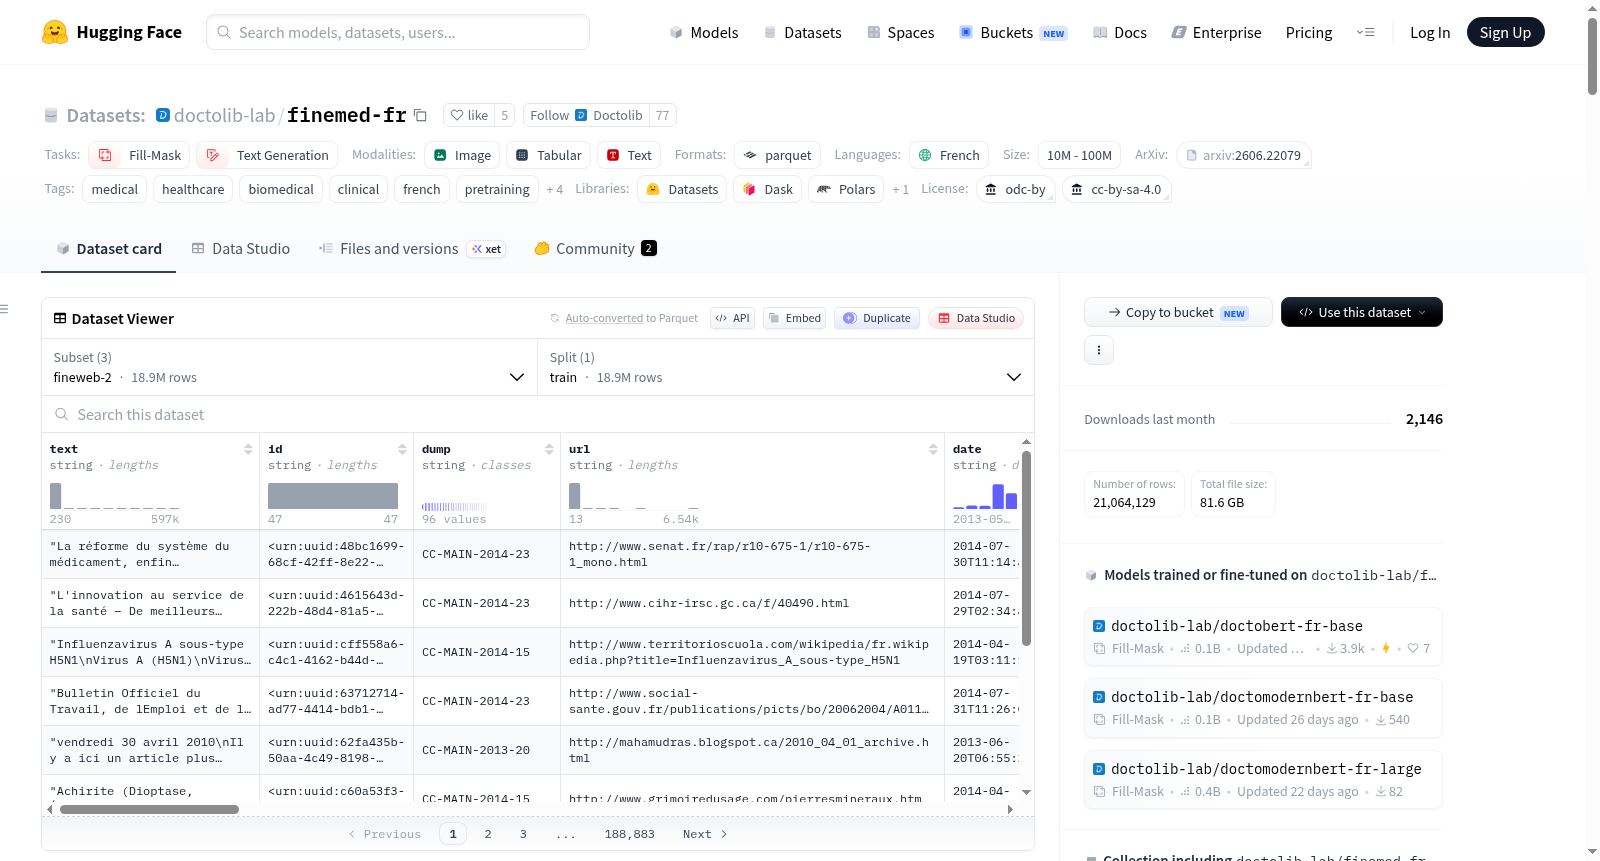
Task: Click the Sign Up button
Action: 1506,32
